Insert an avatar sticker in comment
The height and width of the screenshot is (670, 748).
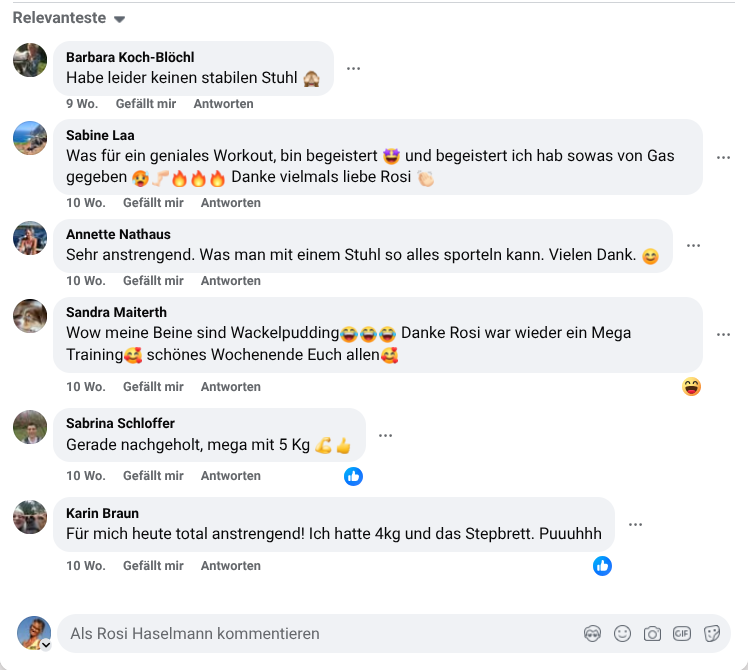[593, 633]
